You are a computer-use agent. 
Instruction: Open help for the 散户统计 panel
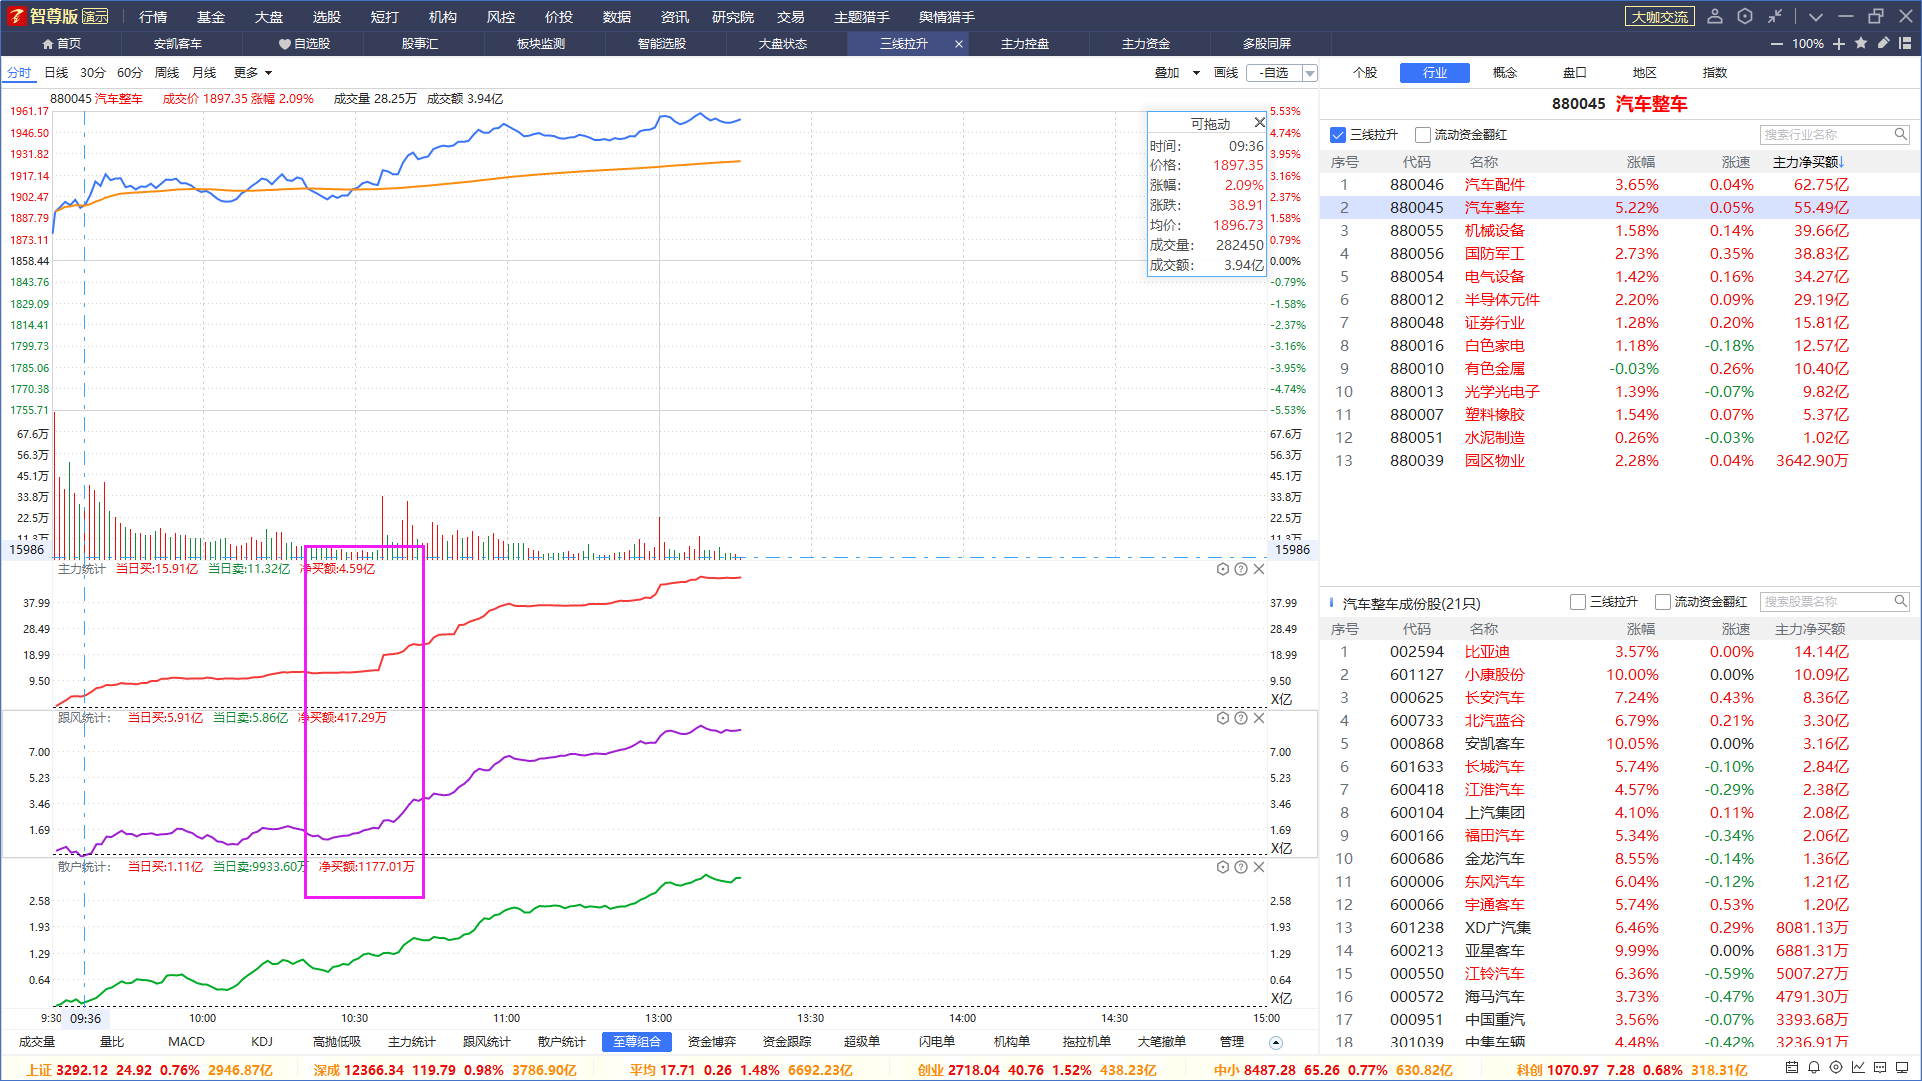(x=1241, y=867)
